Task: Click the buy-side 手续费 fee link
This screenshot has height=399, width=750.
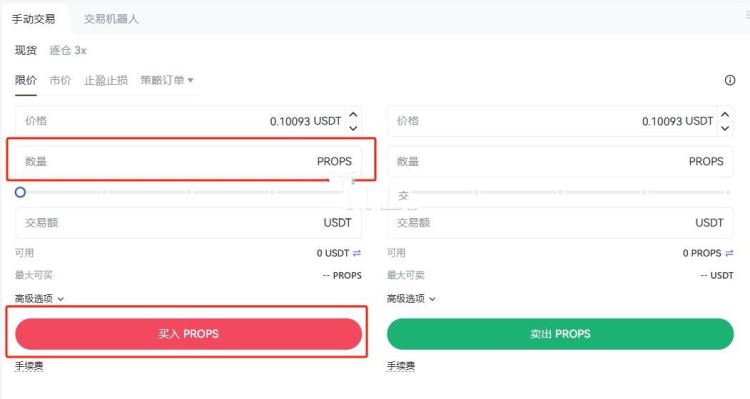Action: pos(29,366)
